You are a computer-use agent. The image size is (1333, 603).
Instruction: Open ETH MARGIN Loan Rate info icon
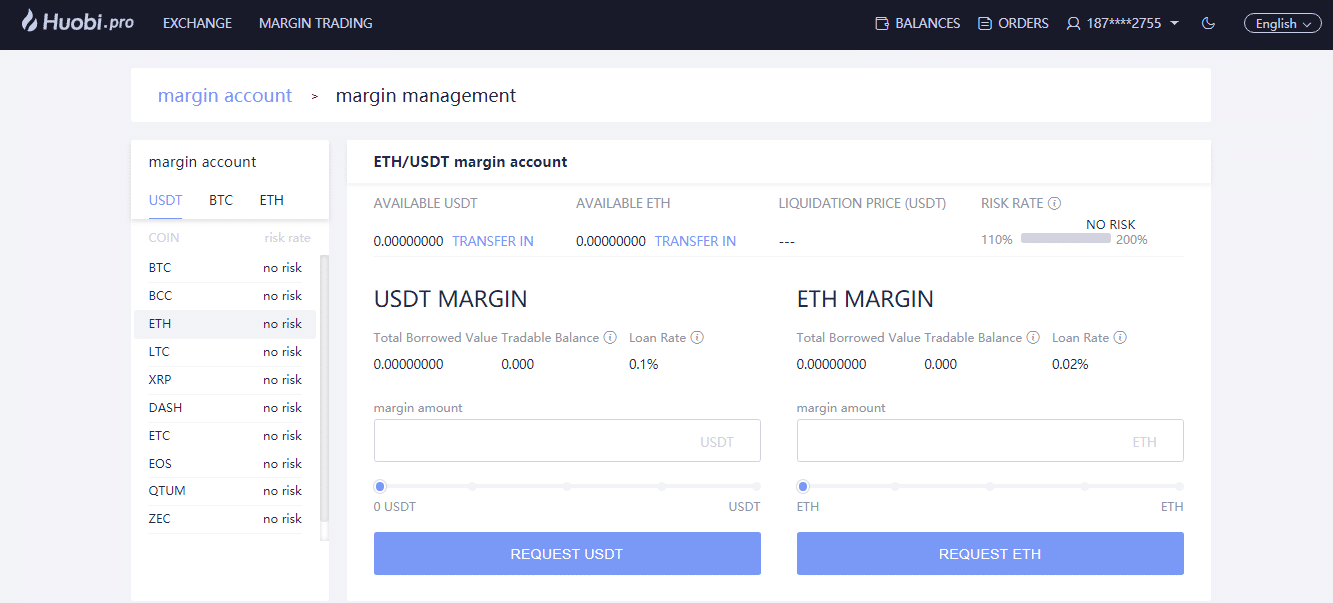1120,337
